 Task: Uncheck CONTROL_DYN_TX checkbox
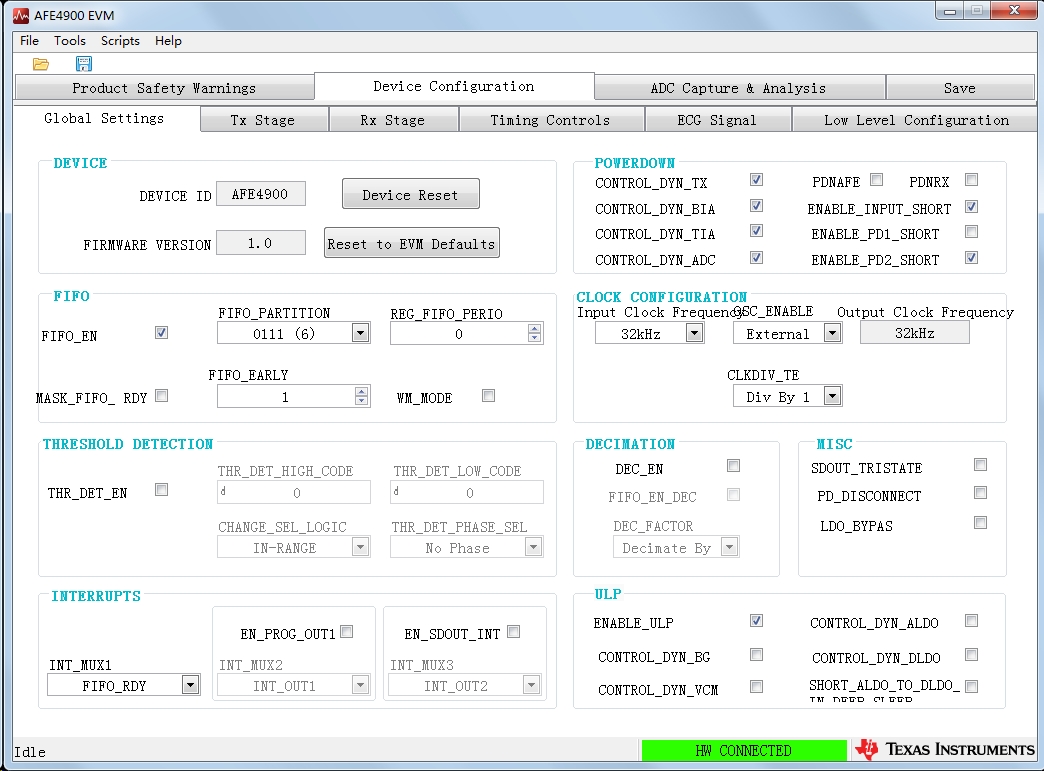tap(756, 180)
